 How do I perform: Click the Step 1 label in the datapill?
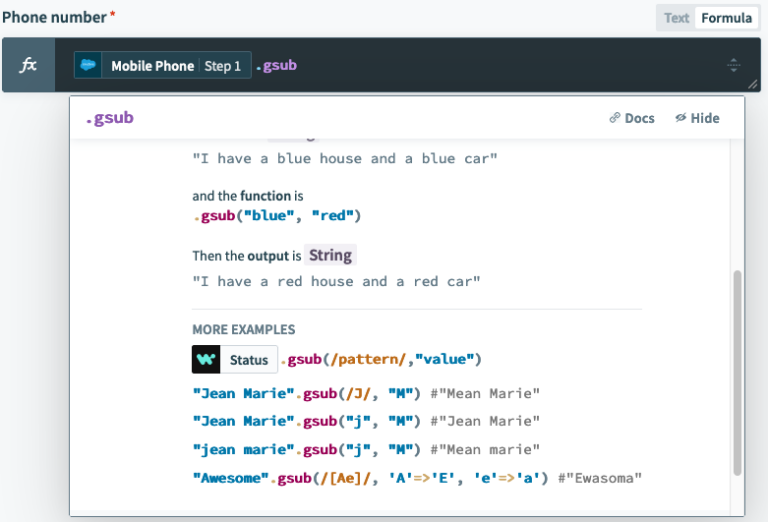point(223,66)
